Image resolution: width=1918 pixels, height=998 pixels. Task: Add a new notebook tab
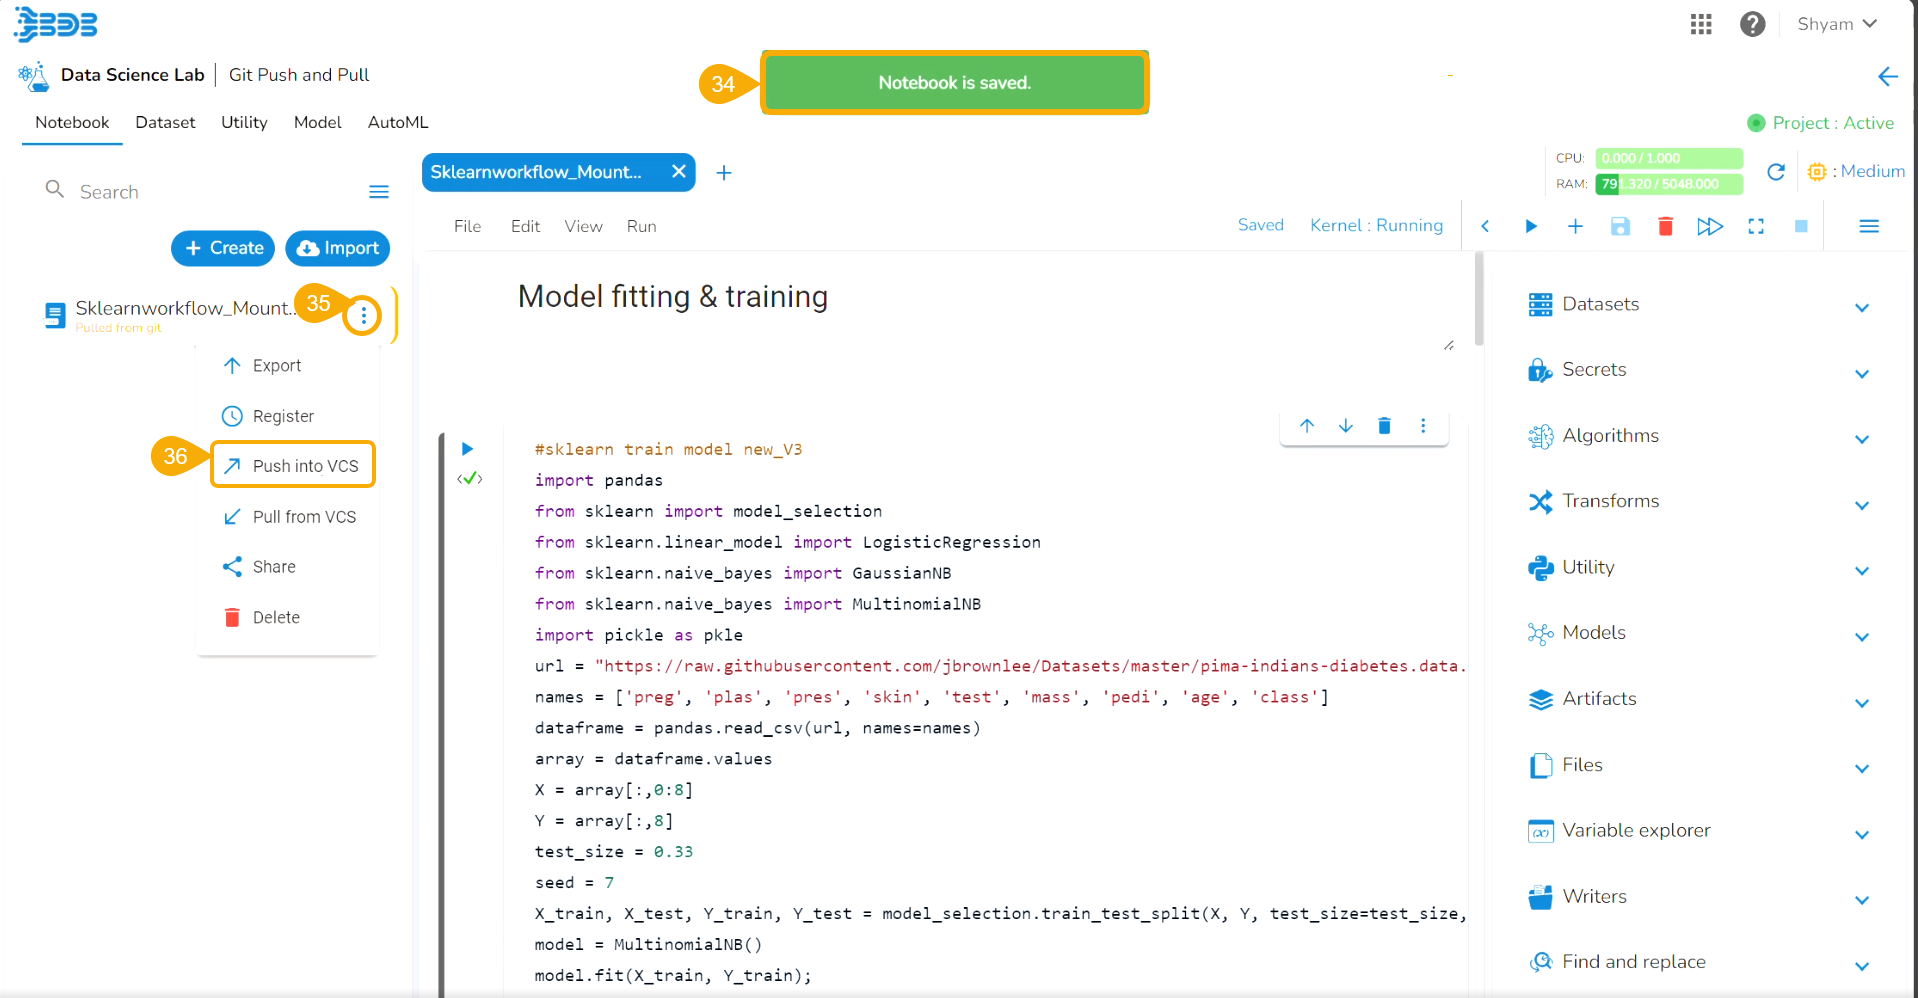click(x=724, y=173)
